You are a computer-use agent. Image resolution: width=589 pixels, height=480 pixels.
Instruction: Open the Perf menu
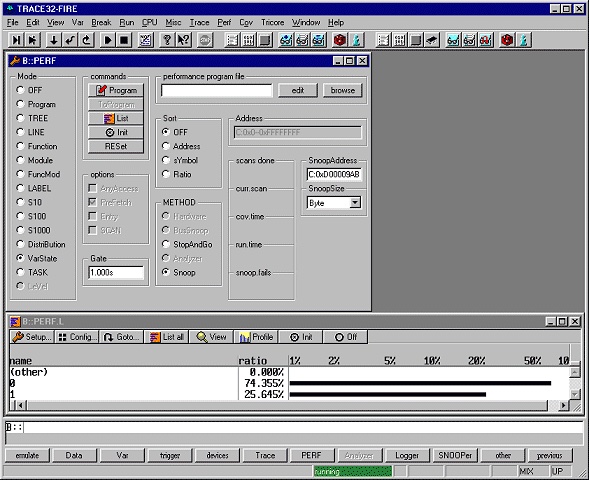pos(224,23)
